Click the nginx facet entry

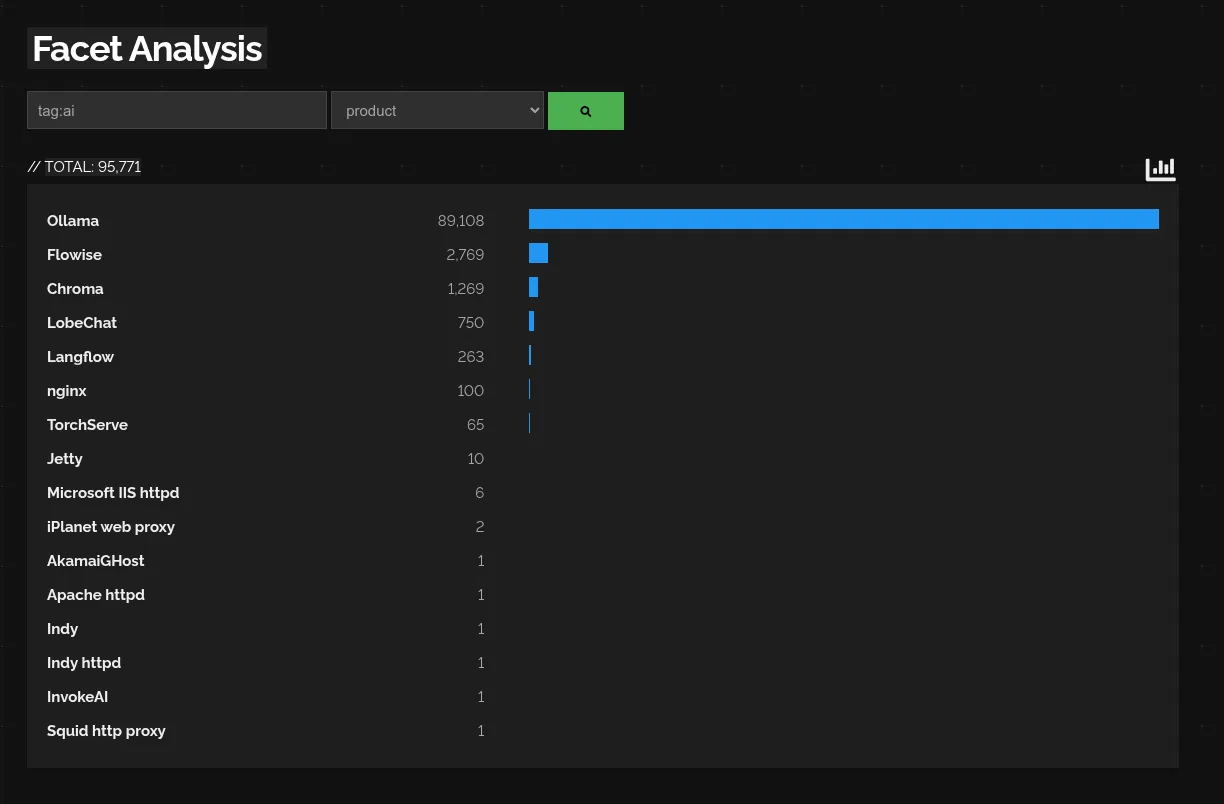click(66, 391)
